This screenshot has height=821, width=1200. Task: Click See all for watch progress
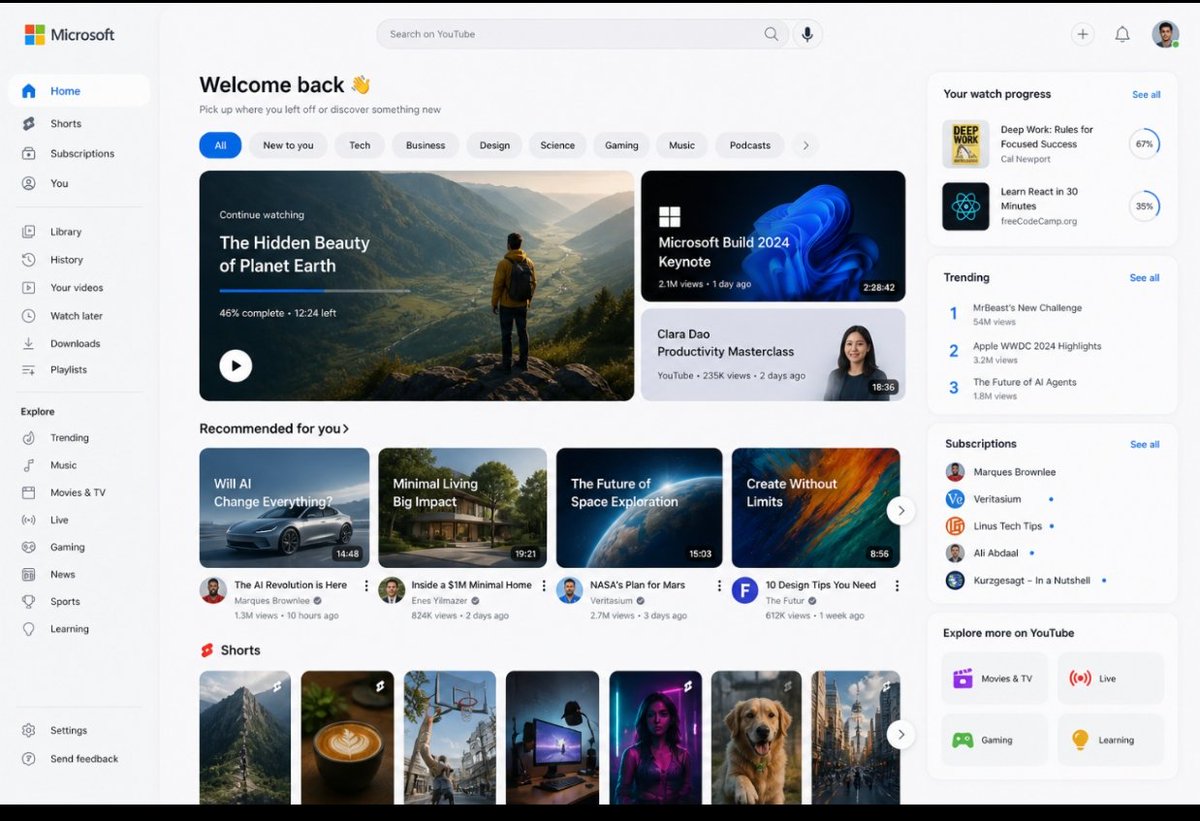(x=1146, y=95)
